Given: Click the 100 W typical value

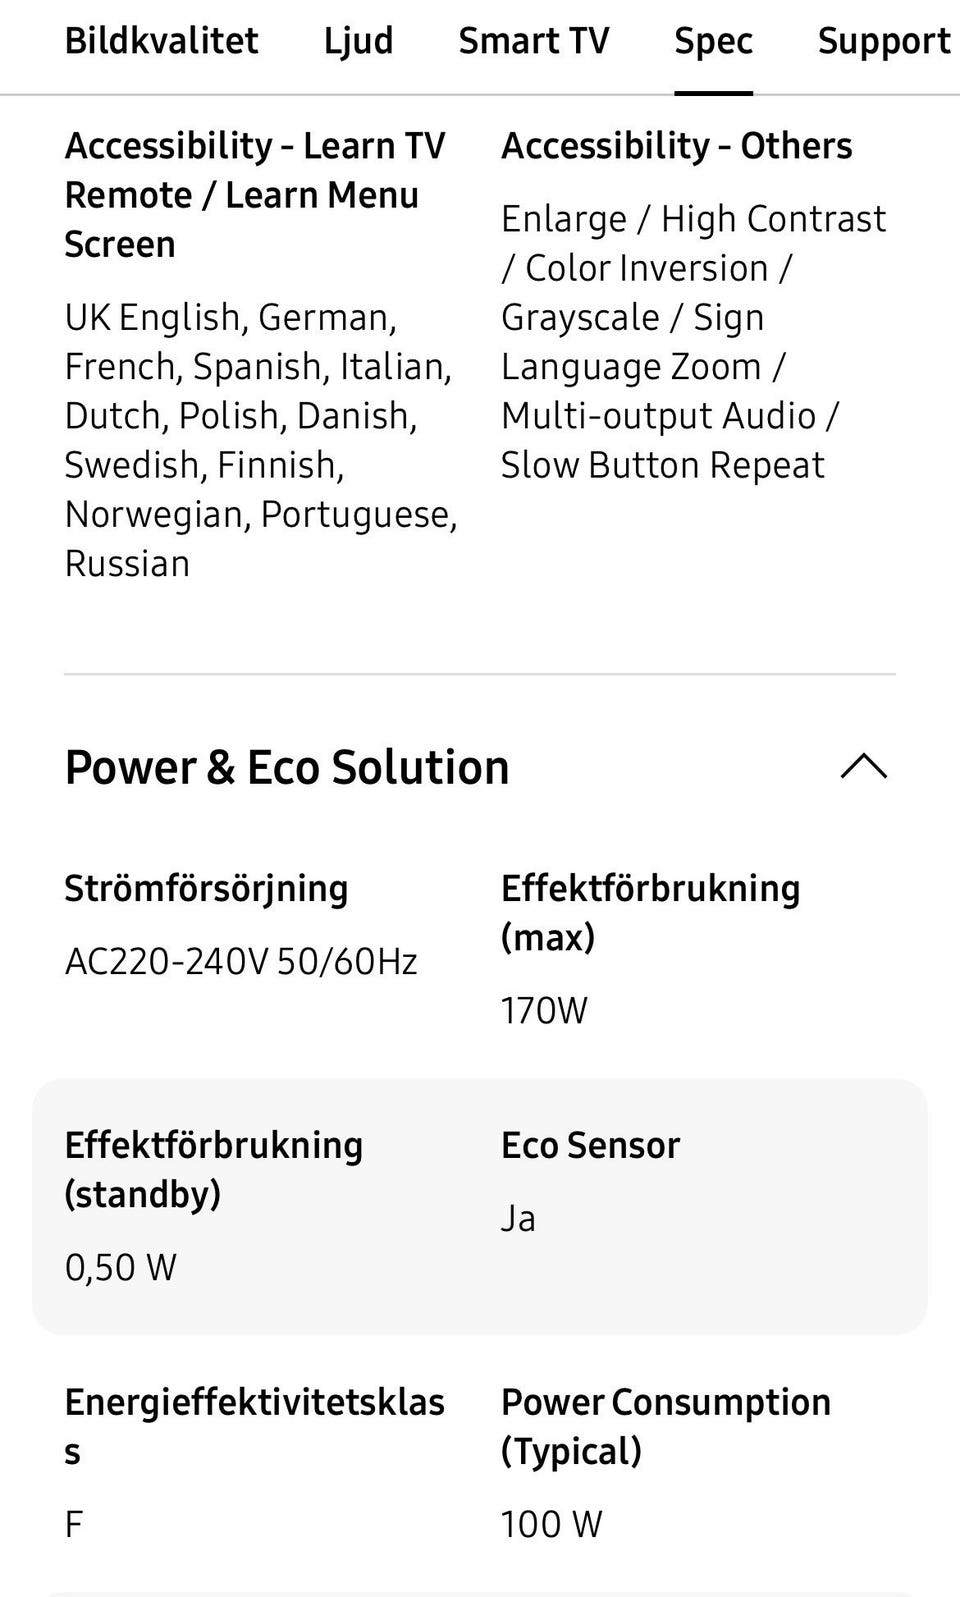Looking at the screenshot, I should (x=551, y=1524).
